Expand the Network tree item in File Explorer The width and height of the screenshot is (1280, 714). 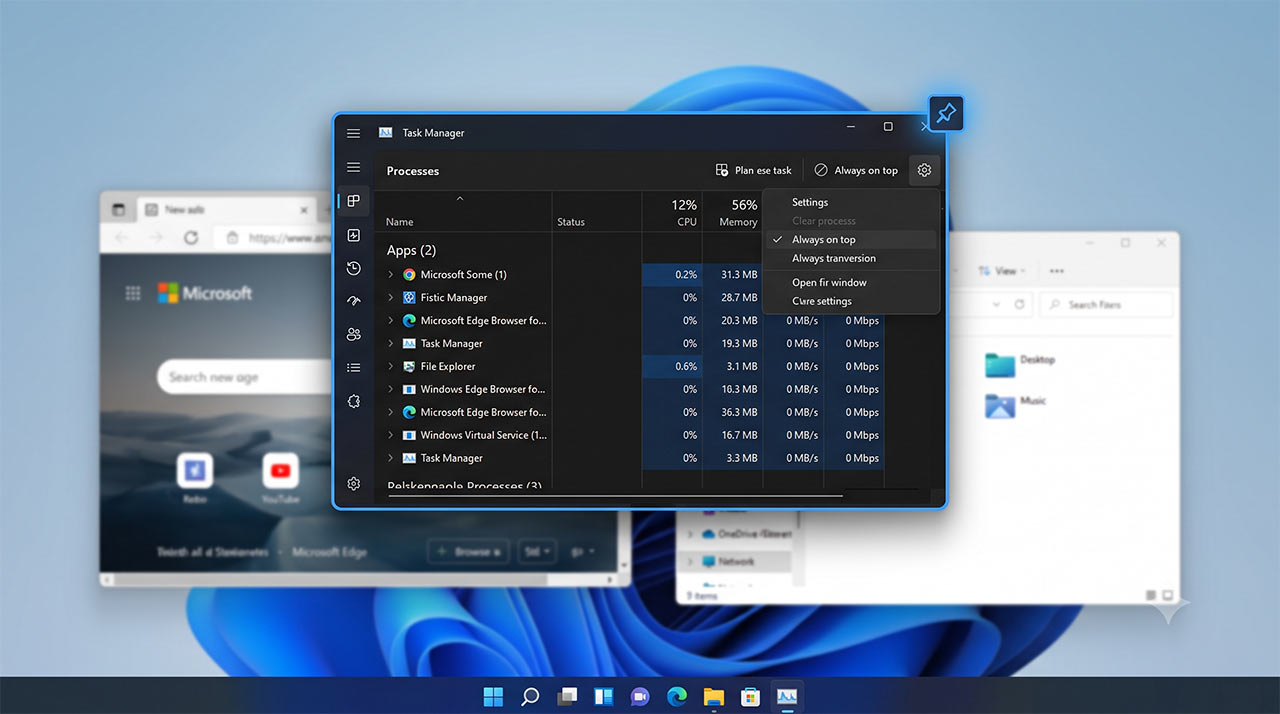(x=689, y=562)
